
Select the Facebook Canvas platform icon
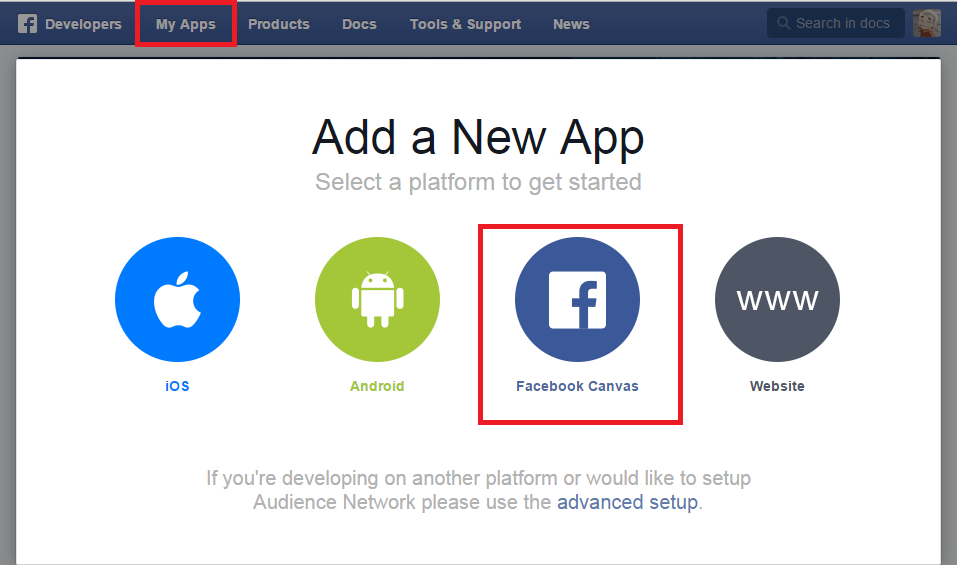577,300
